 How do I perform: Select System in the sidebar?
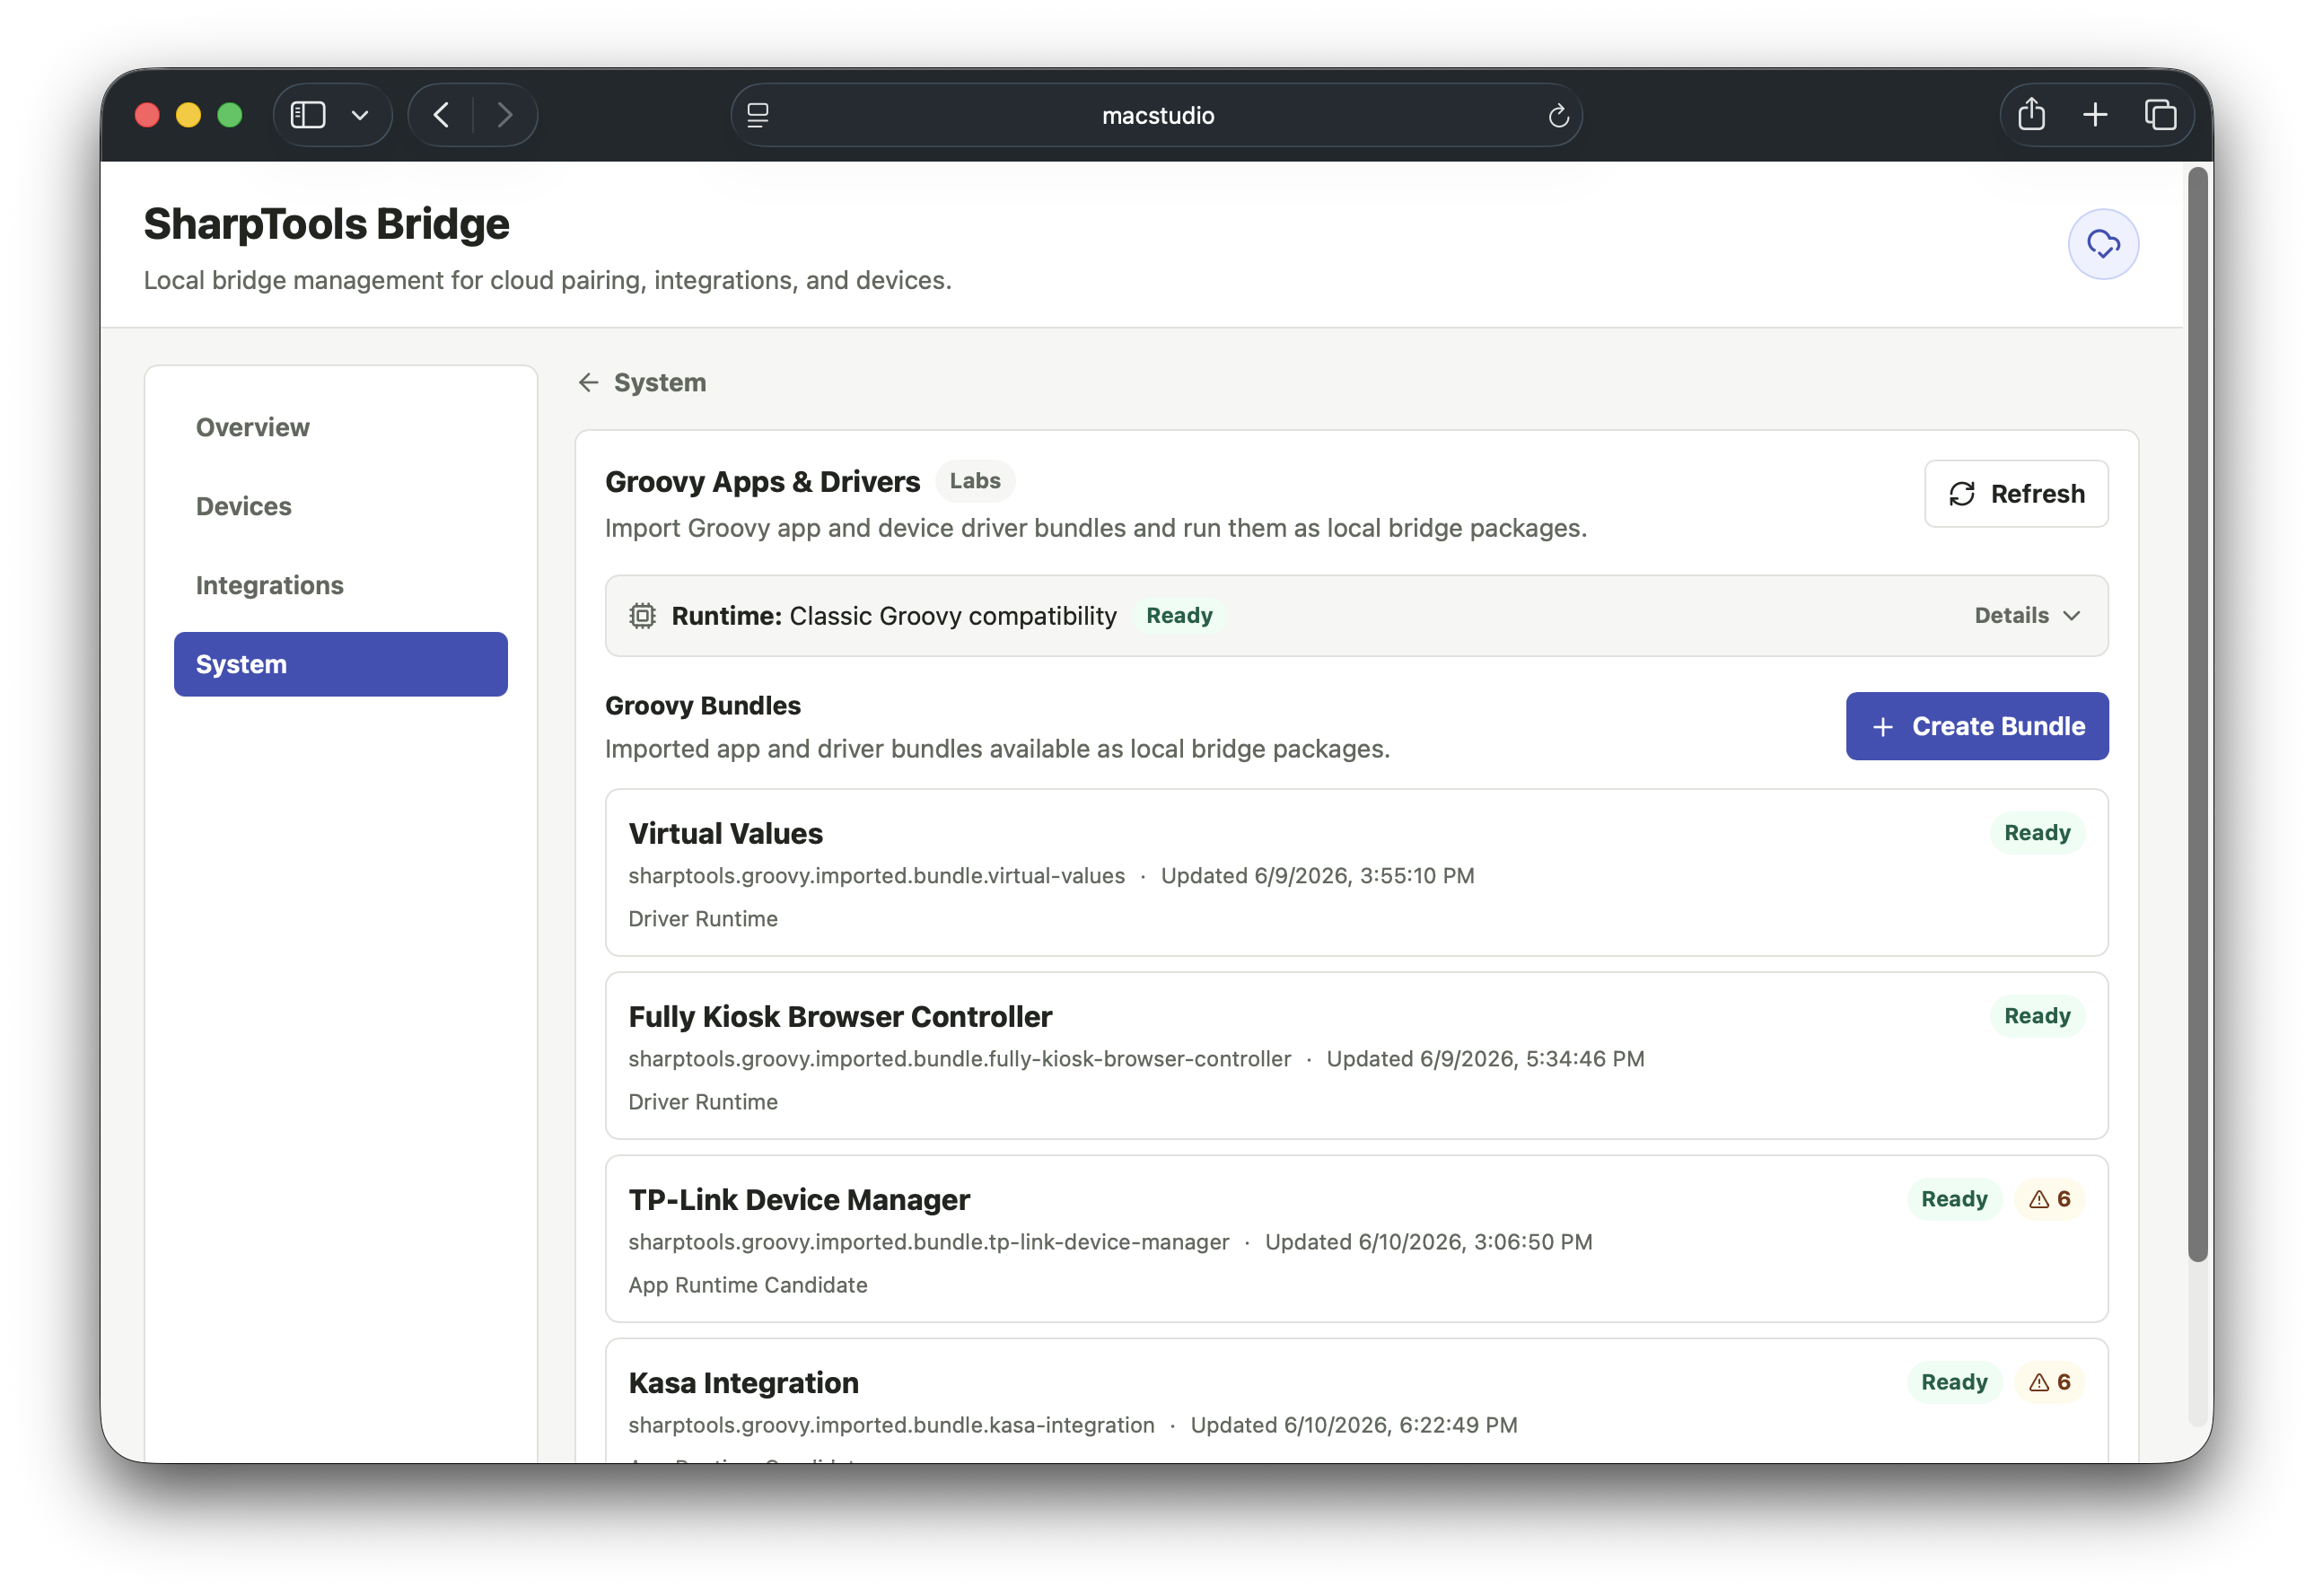point(341,664)
